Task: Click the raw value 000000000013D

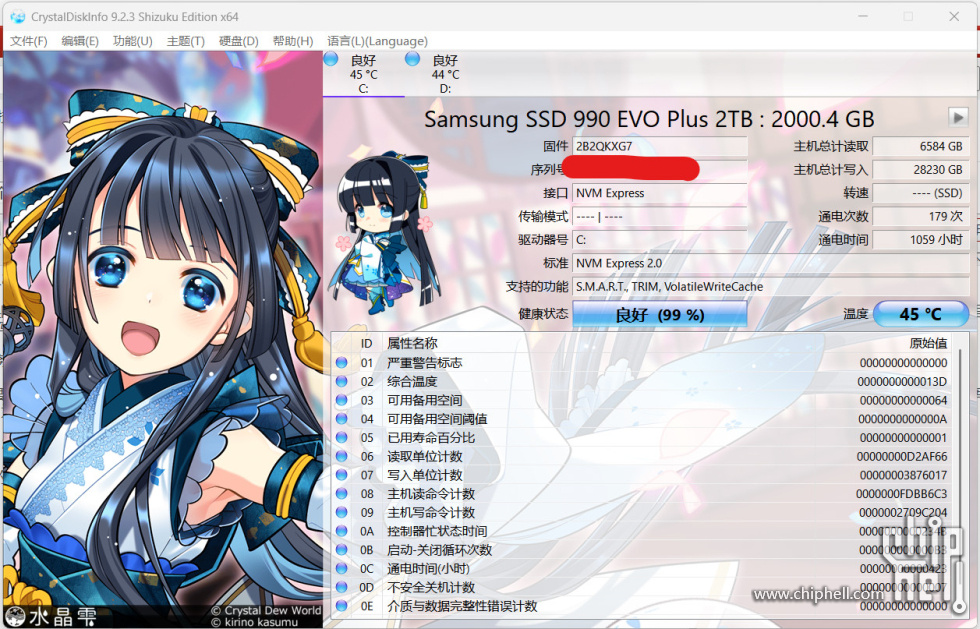Action: [902, 381]
